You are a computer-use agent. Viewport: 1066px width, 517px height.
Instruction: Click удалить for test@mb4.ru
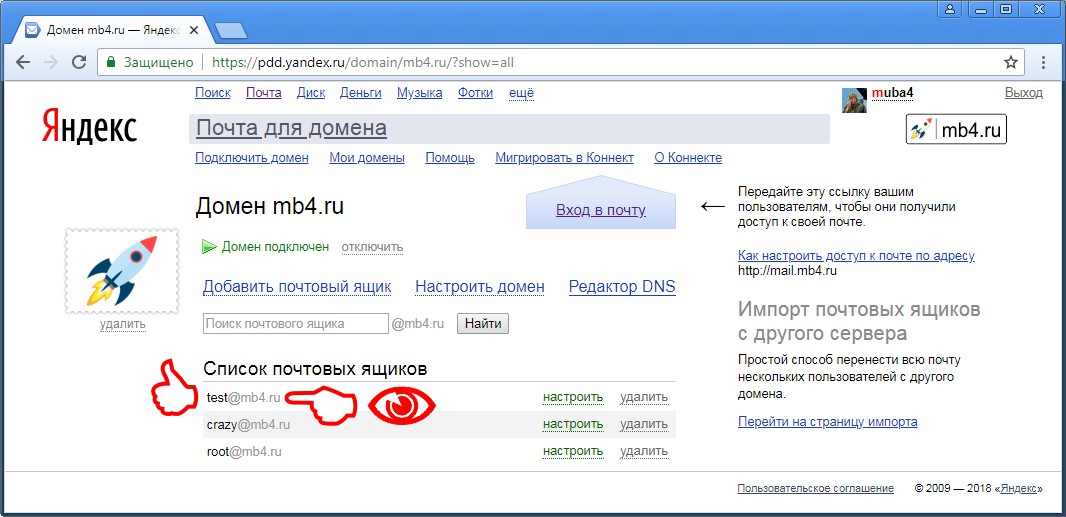pyautogui.click(x=644, y=397)
